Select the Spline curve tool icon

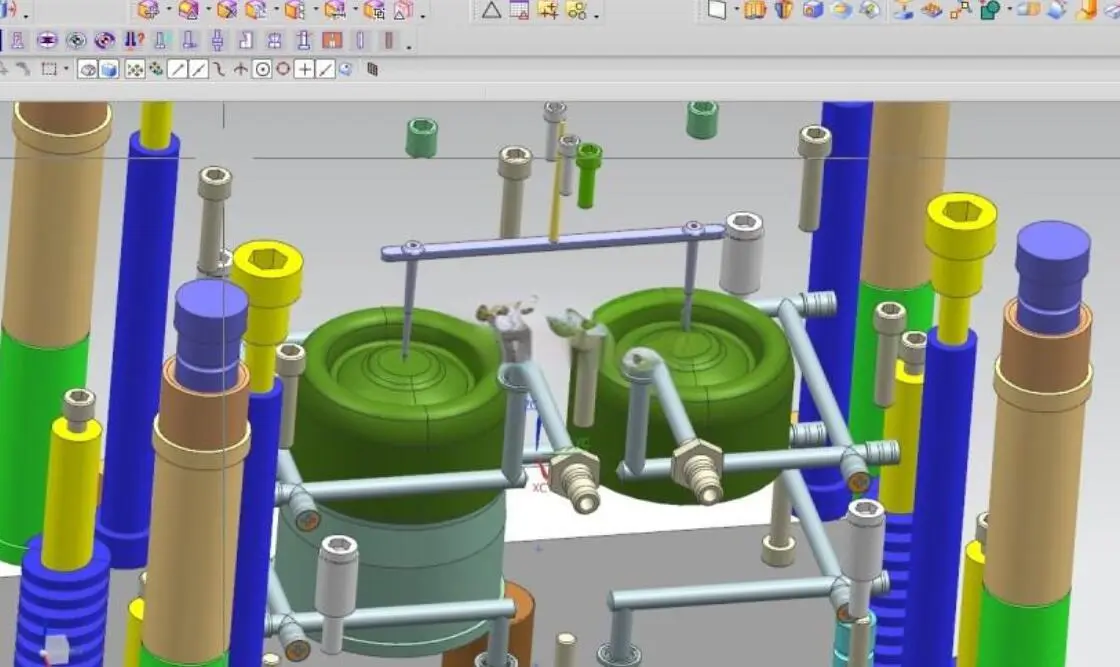click(x=218, y=70)
